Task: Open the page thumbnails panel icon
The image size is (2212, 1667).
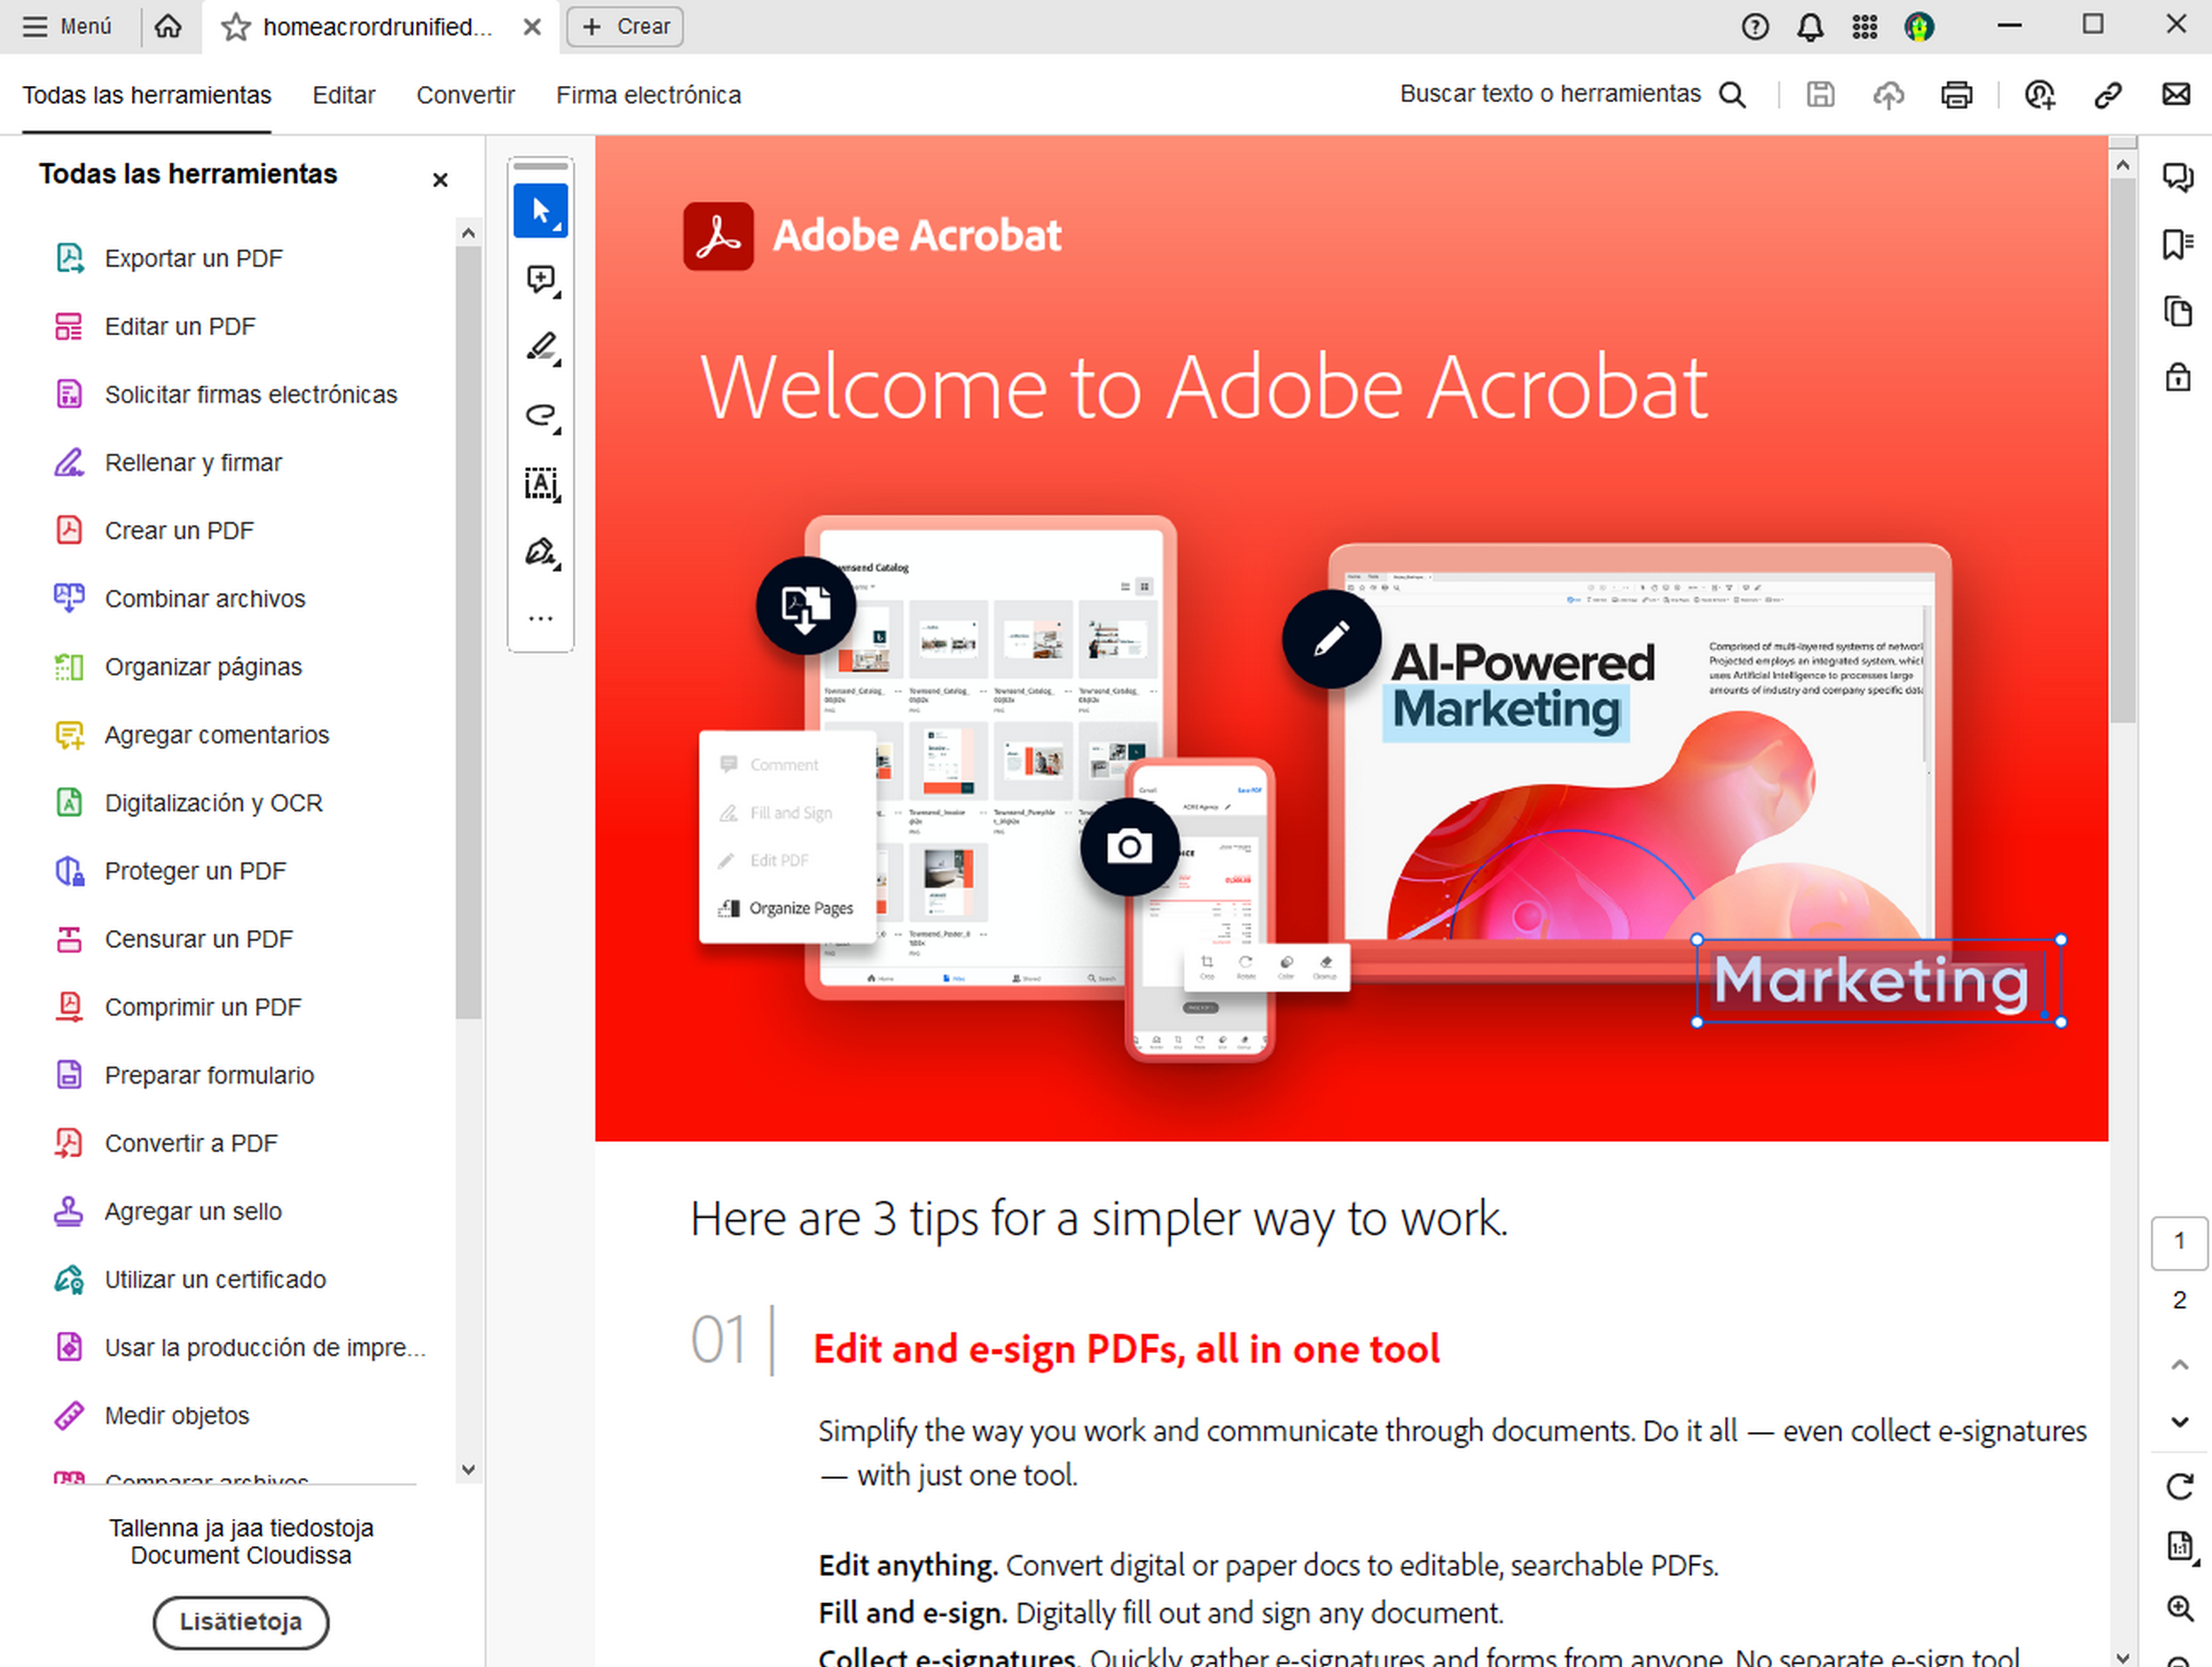Action: [x=2177, y=311]
